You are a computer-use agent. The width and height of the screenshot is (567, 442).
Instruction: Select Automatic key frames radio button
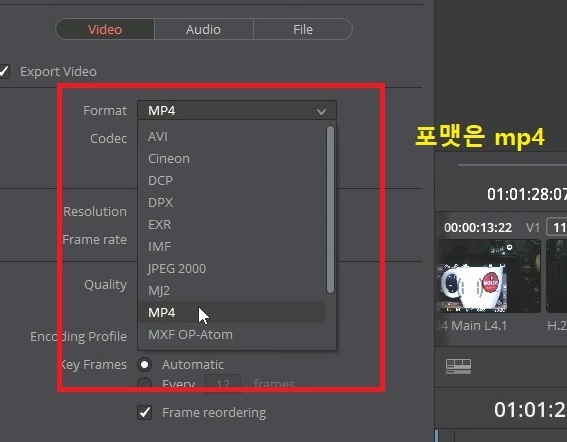coord(144,365)
